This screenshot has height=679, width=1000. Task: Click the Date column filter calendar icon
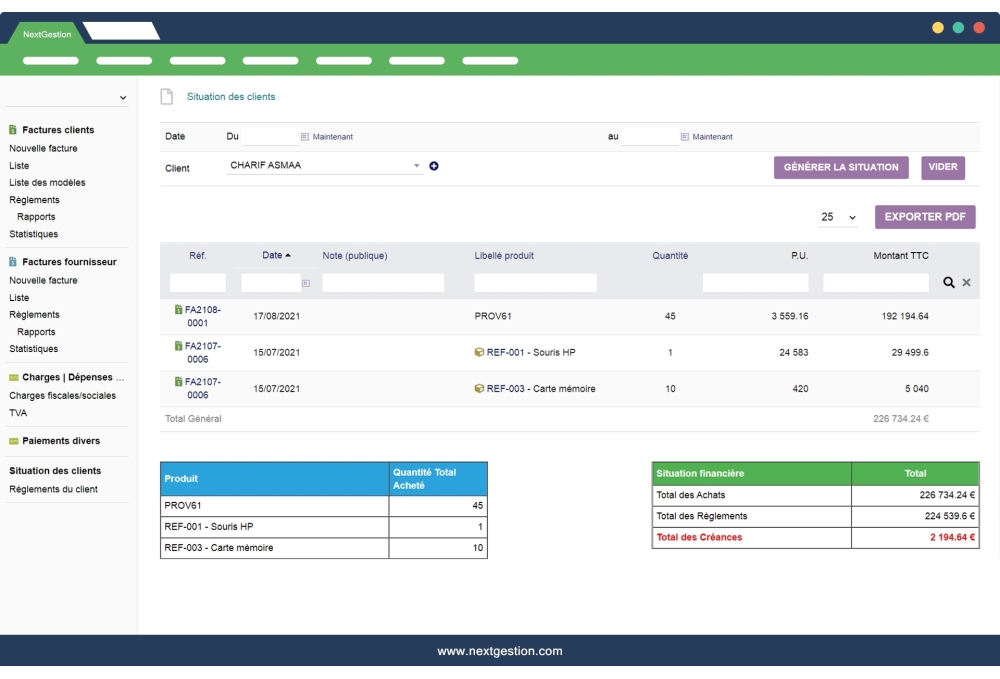(306, 283)
